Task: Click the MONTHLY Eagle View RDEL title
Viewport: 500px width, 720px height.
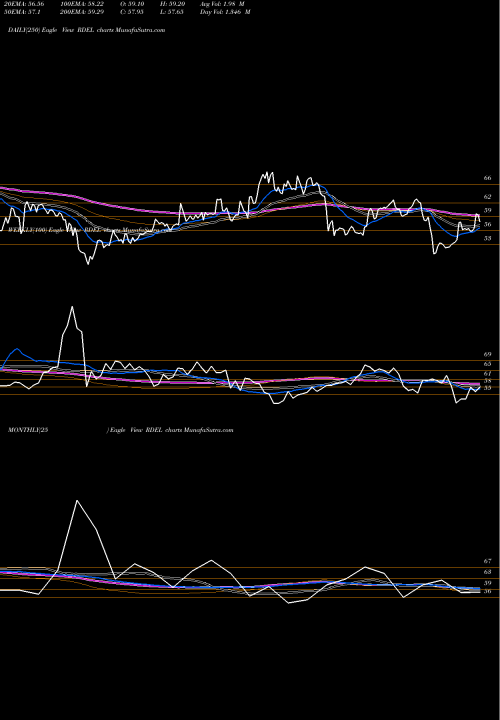Action: [121, 430]
